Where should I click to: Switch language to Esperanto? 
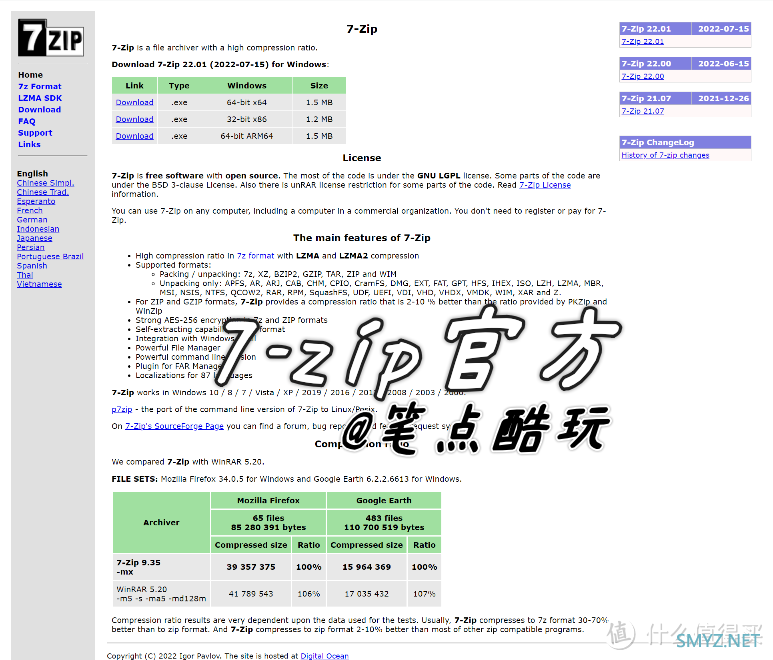pos(36,201)
